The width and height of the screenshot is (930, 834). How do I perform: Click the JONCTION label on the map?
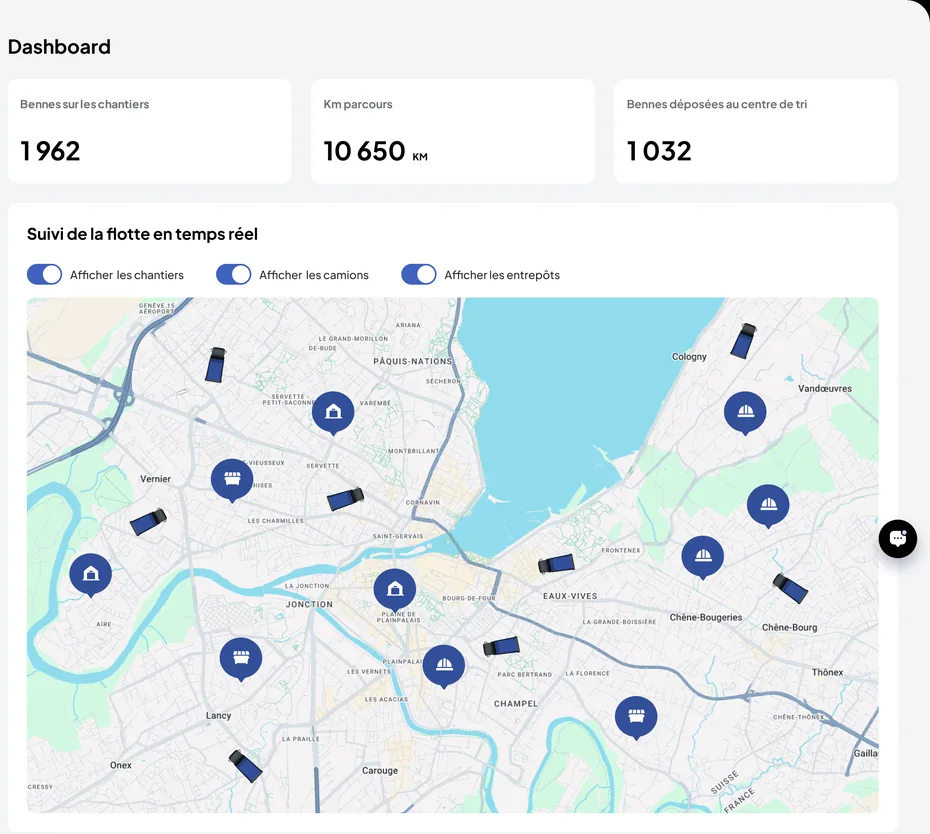point(310,604)
